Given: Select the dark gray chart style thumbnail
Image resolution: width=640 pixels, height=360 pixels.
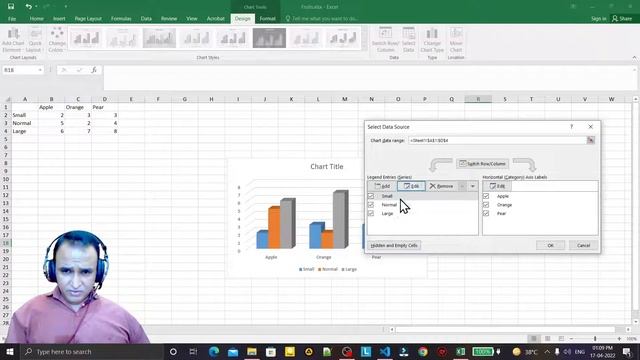Looking at the screenshot, I should tap(269, 38).
